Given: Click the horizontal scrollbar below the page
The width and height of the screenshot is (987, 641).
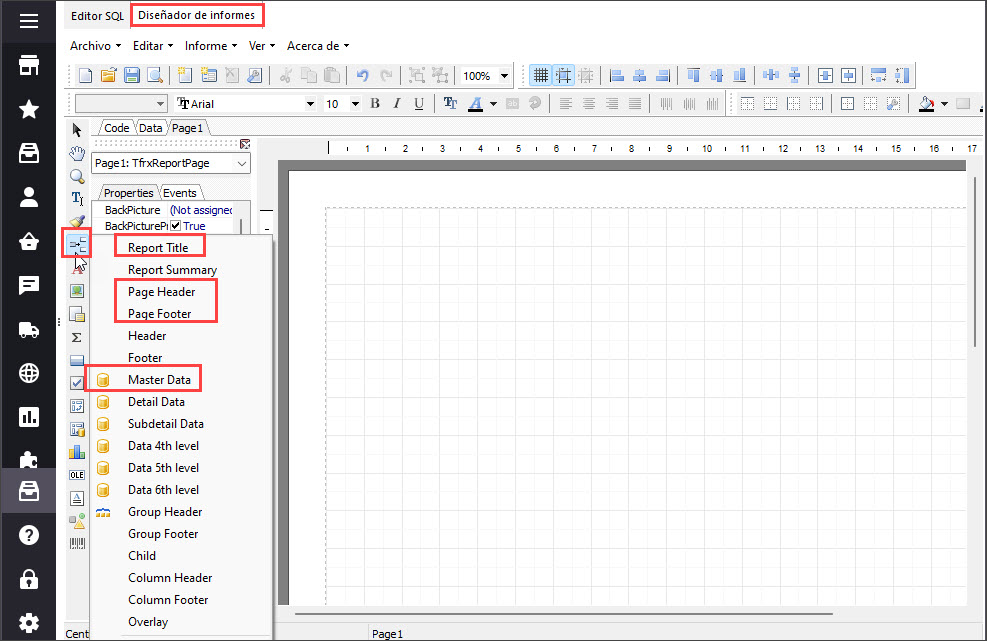Looking at the screenshot, I should 564,613.
